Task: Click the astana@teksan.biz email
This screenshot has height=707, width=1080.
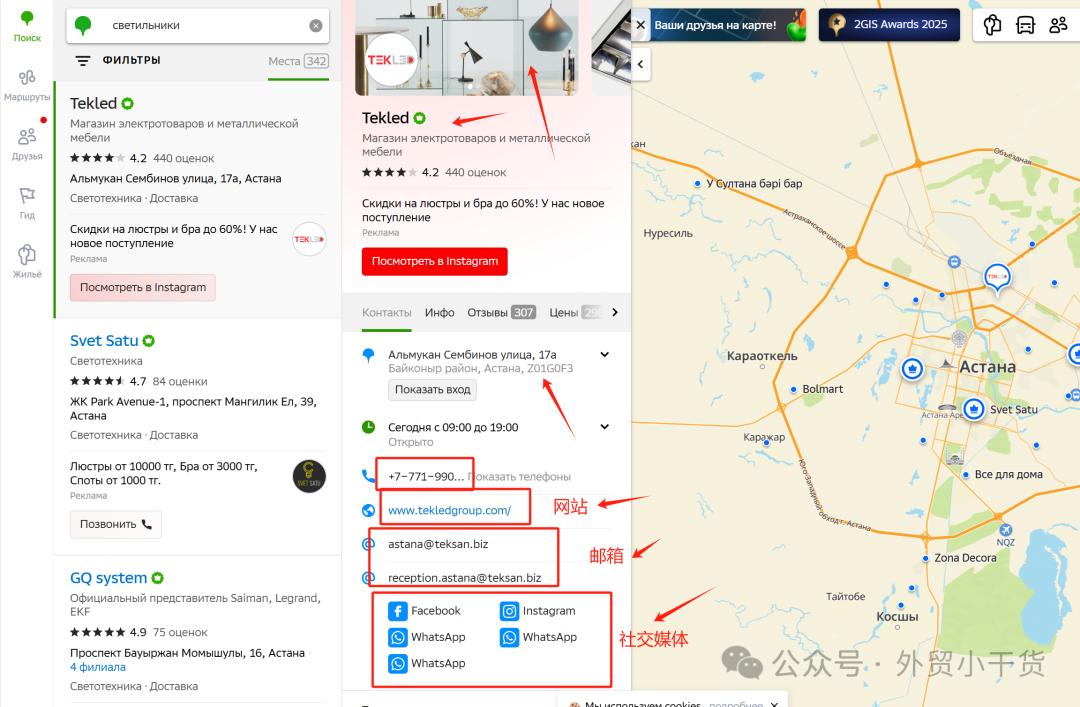Action: pos(438,544)
